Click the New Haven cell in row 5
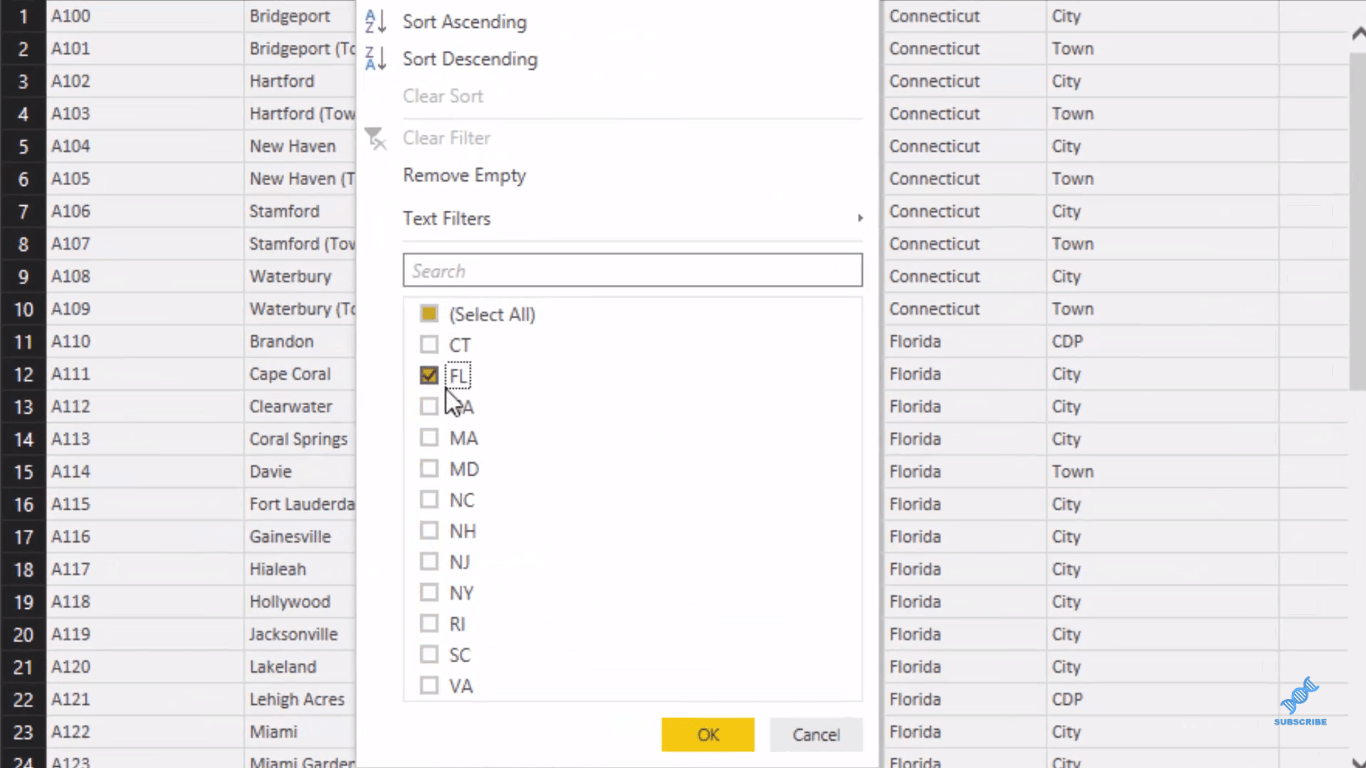This screenshot has width=1366, height=768. [x=301, y=146]
